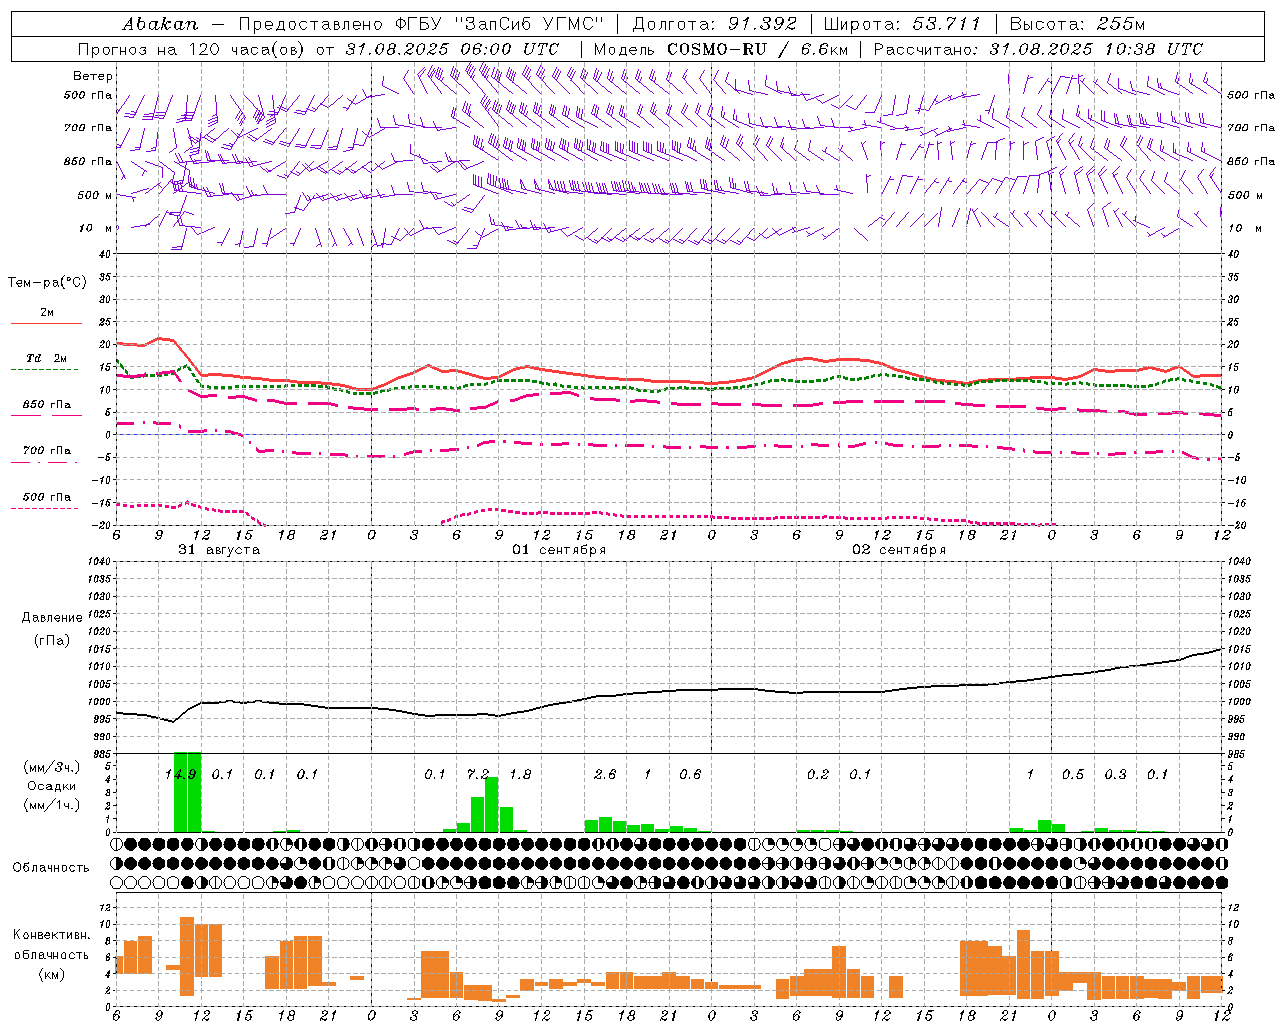The height and width of the screenshot is (1024, 1280).
Task: Click the '700 гПа' entry in the temperature legend
Action: (47, 450)
